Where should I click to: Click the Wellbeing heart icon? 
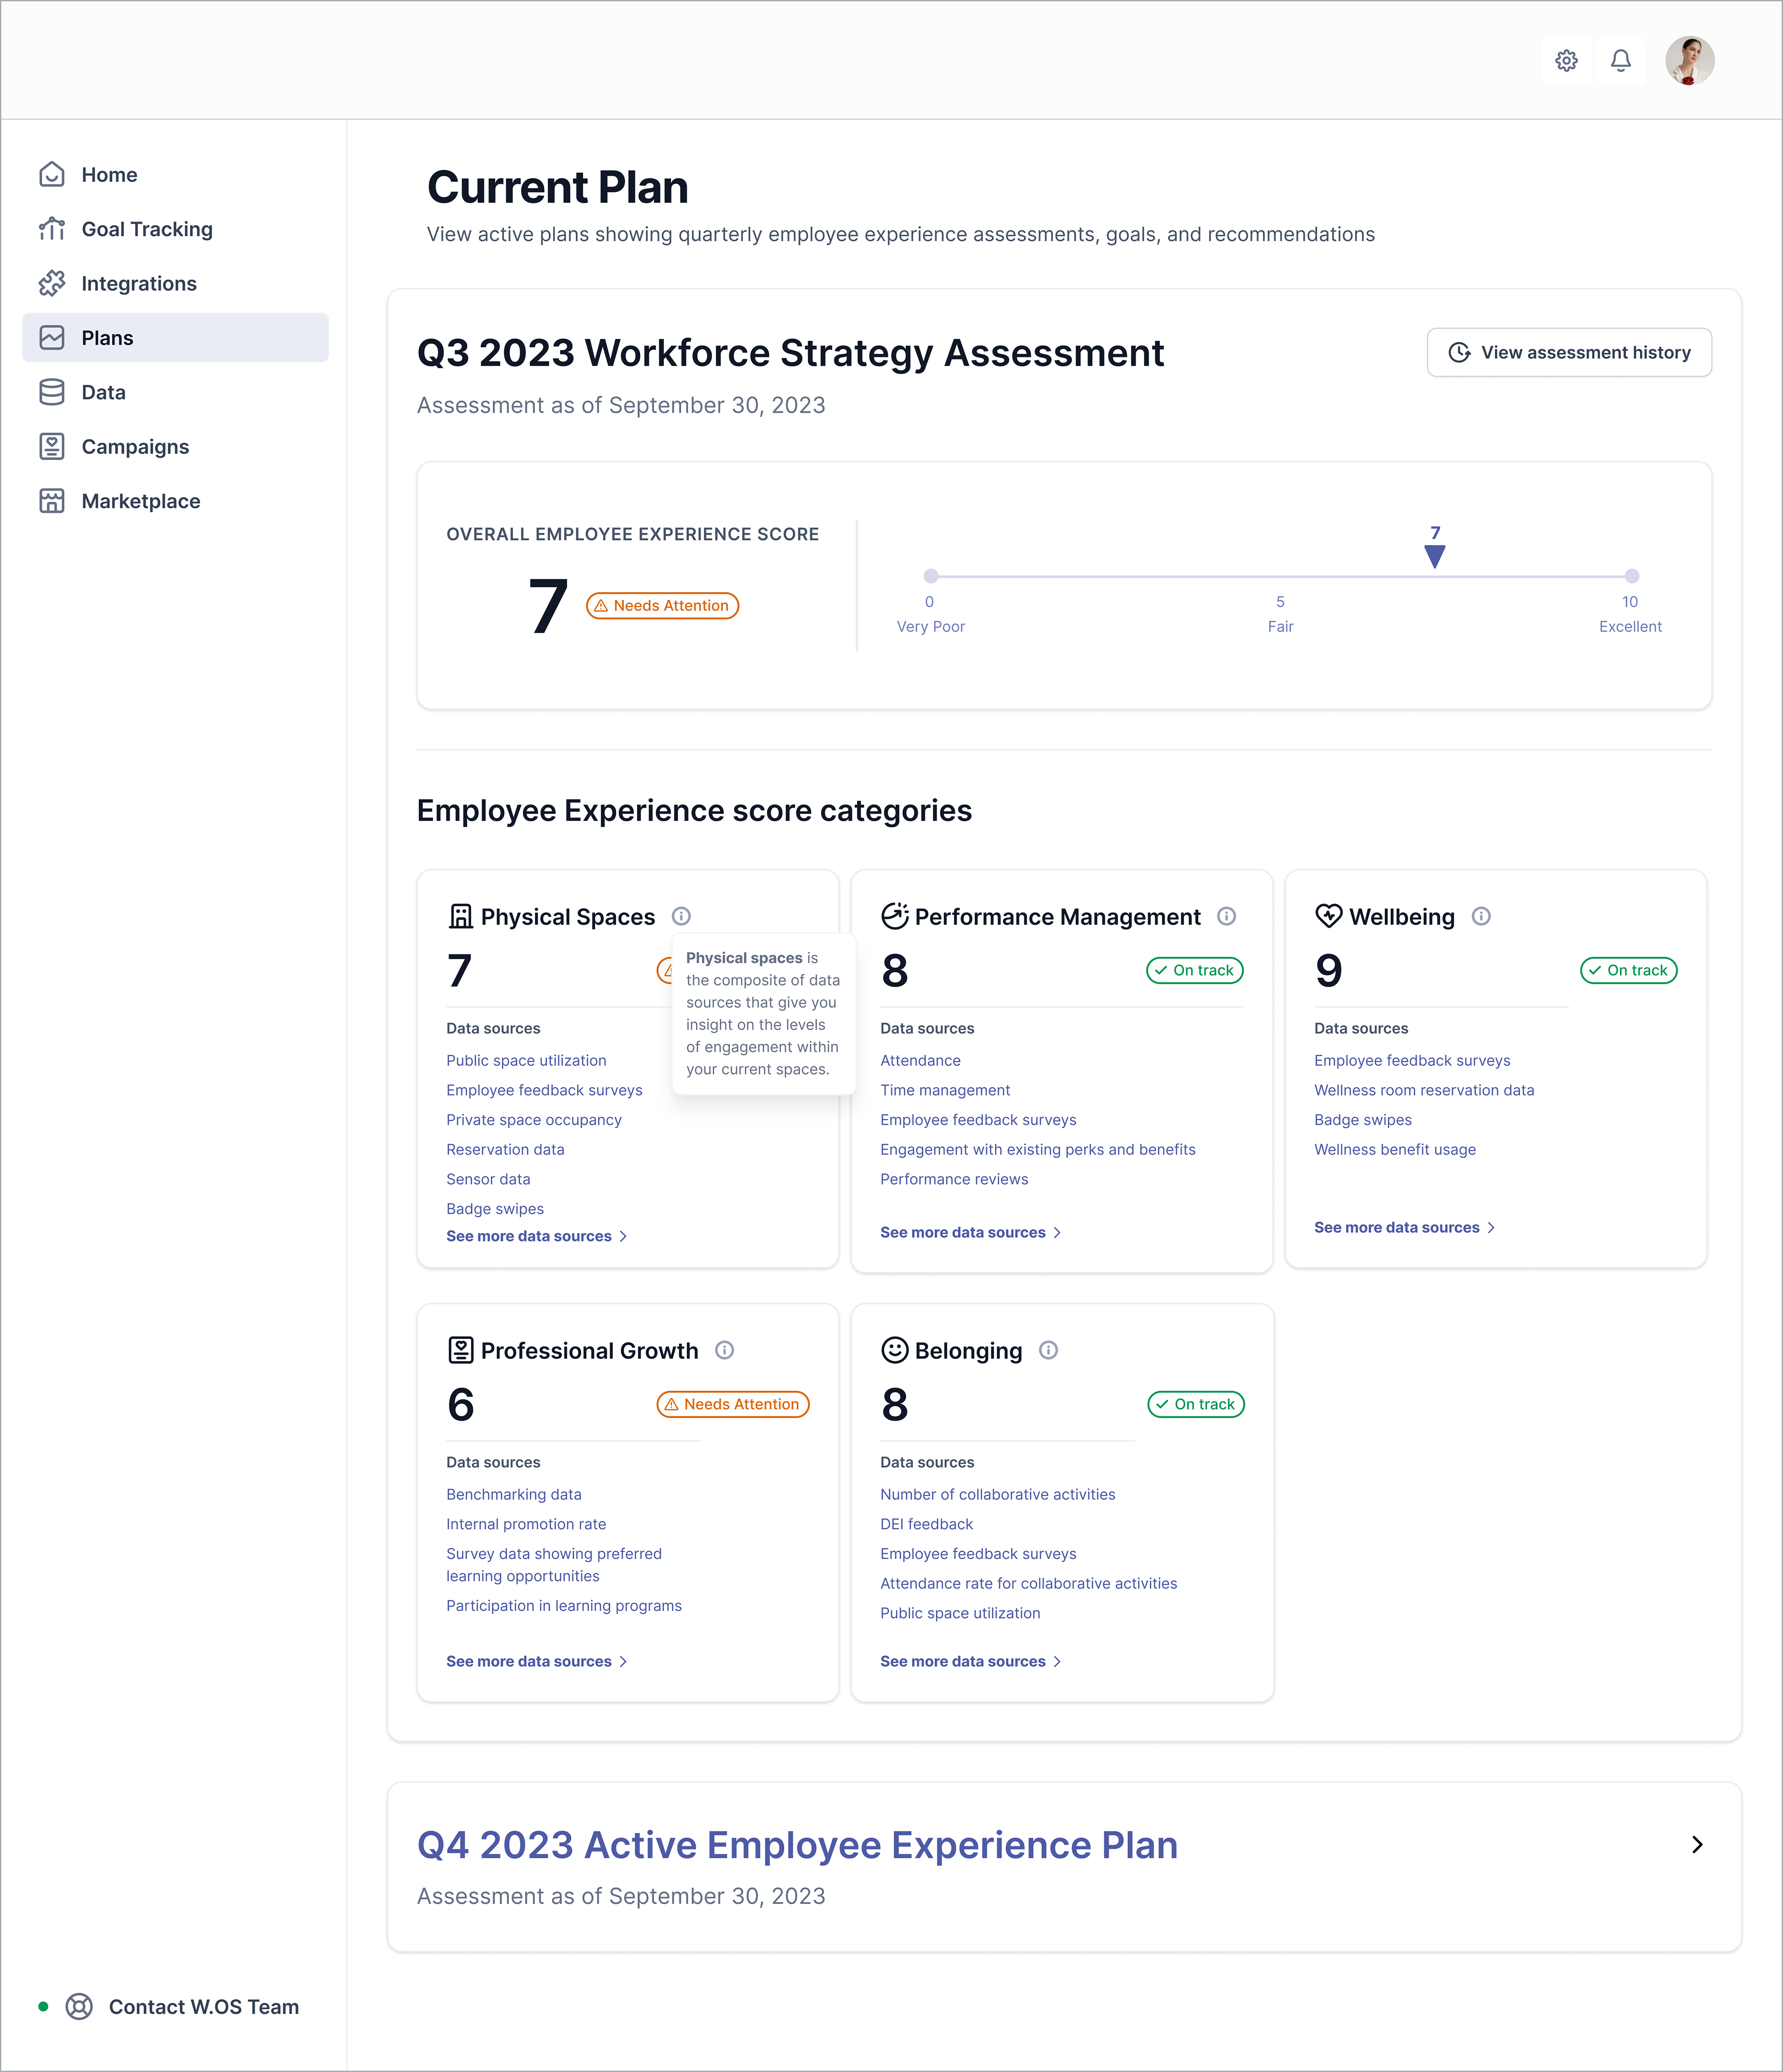(x=1328, y=916)
